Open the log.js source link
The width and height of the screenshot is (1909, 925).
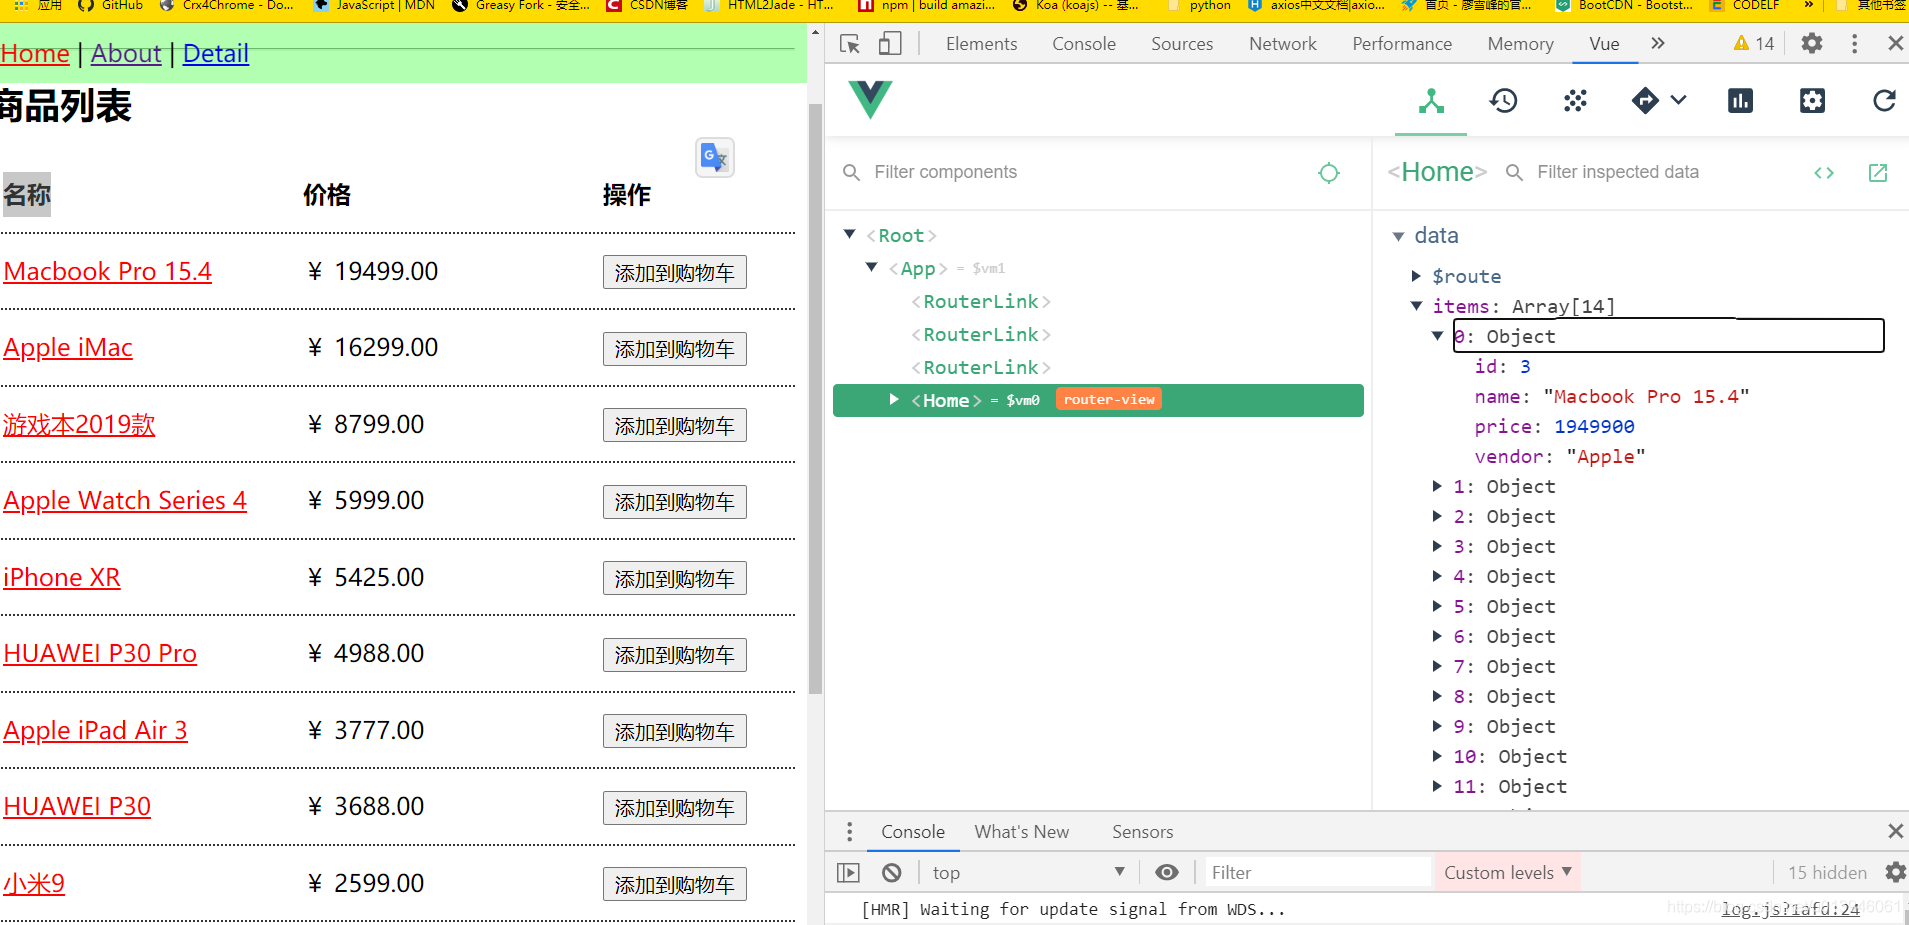point(1790,909)
